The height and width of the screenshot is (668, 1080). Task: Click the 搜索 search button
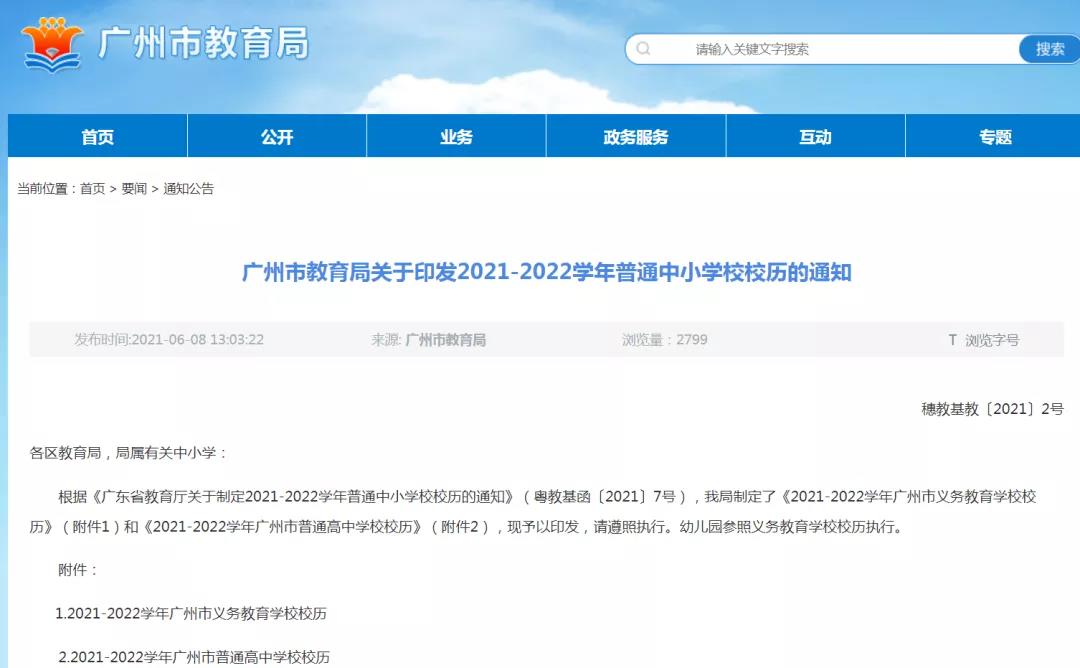point(1049,49)
